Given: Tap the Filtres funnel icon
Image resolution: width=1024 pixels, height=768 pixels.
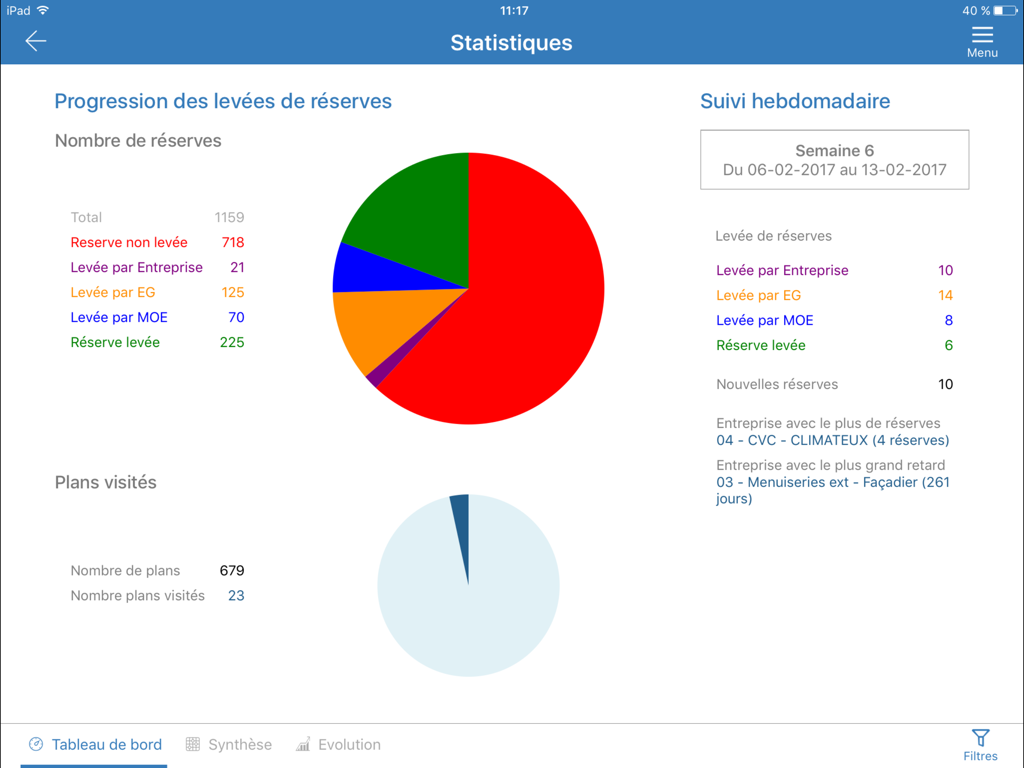Looking at the screenshot, I should [x=980, y=737].
